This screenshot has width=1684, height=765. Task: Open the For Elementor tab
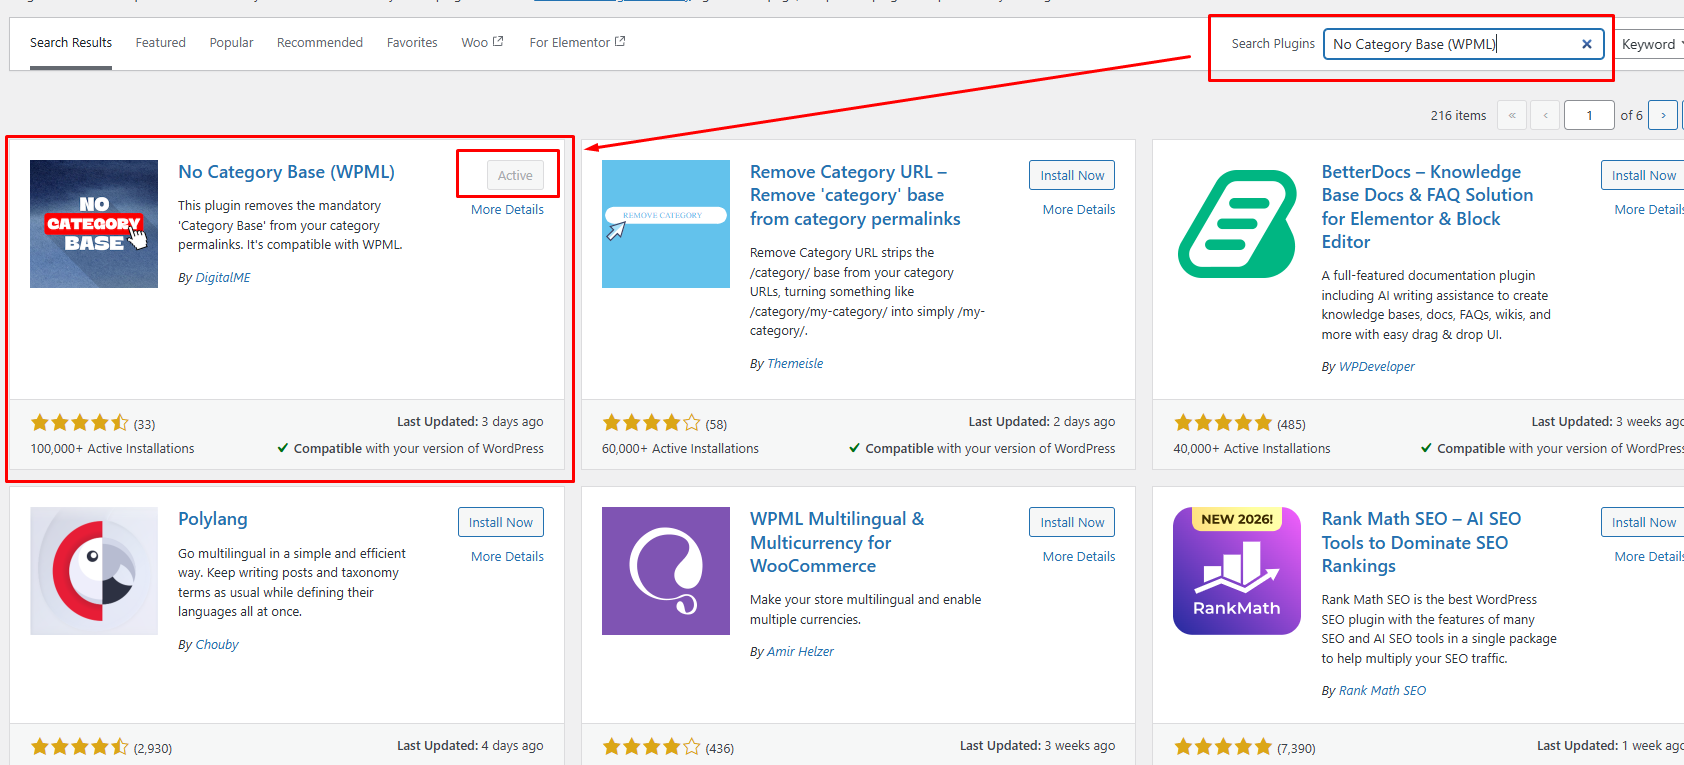(577, 43)
